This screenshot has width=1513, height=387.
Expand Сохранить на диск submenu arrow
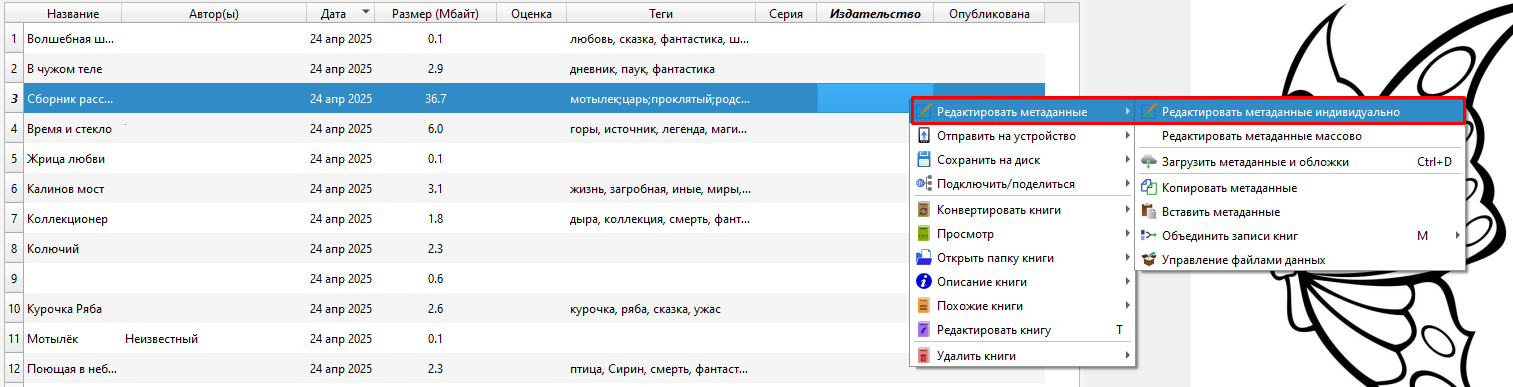click(x=1128, y=159)
